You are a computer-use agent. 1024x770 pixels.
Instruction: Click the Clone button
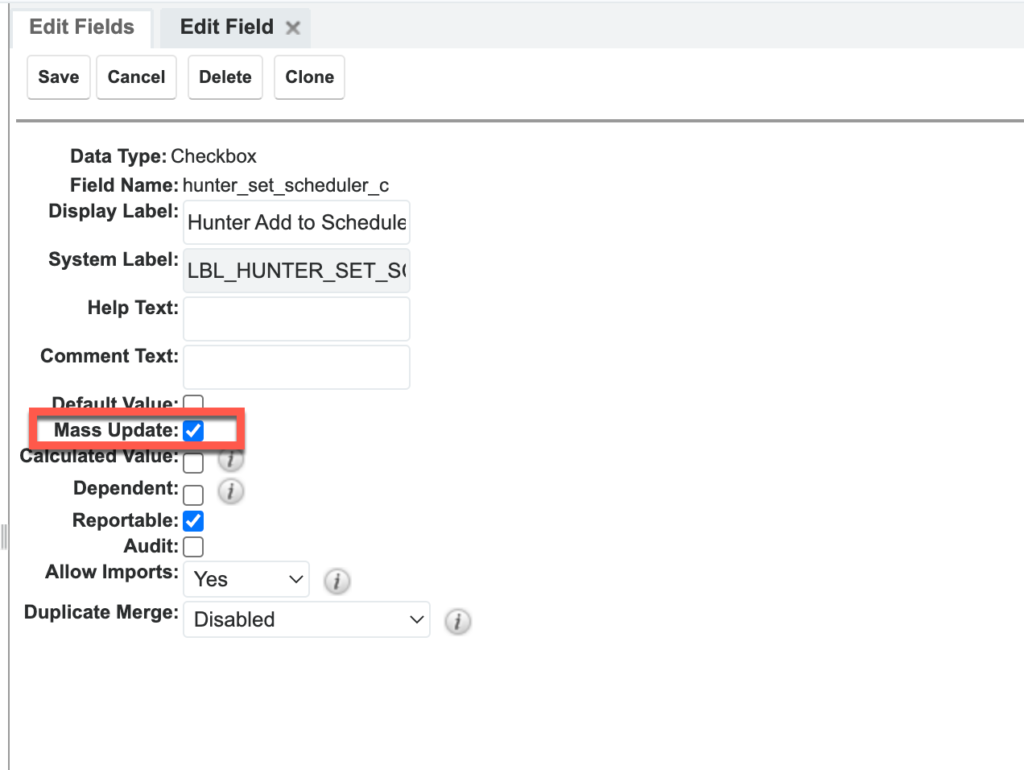pyautogui.click(x=309, y=78)
